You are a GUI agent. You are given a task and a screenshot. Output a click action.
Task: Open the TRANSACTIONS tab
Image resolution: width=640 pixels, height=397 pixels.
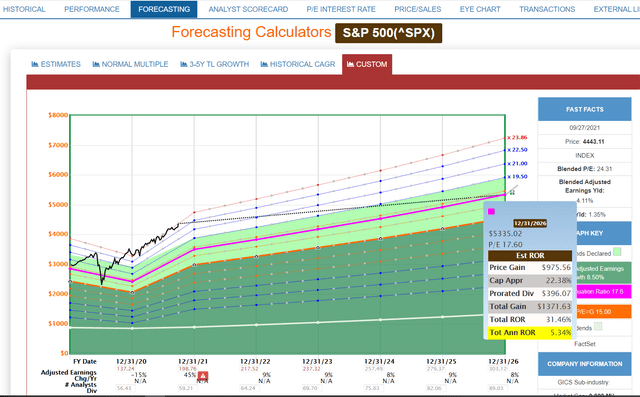point(547,9)
